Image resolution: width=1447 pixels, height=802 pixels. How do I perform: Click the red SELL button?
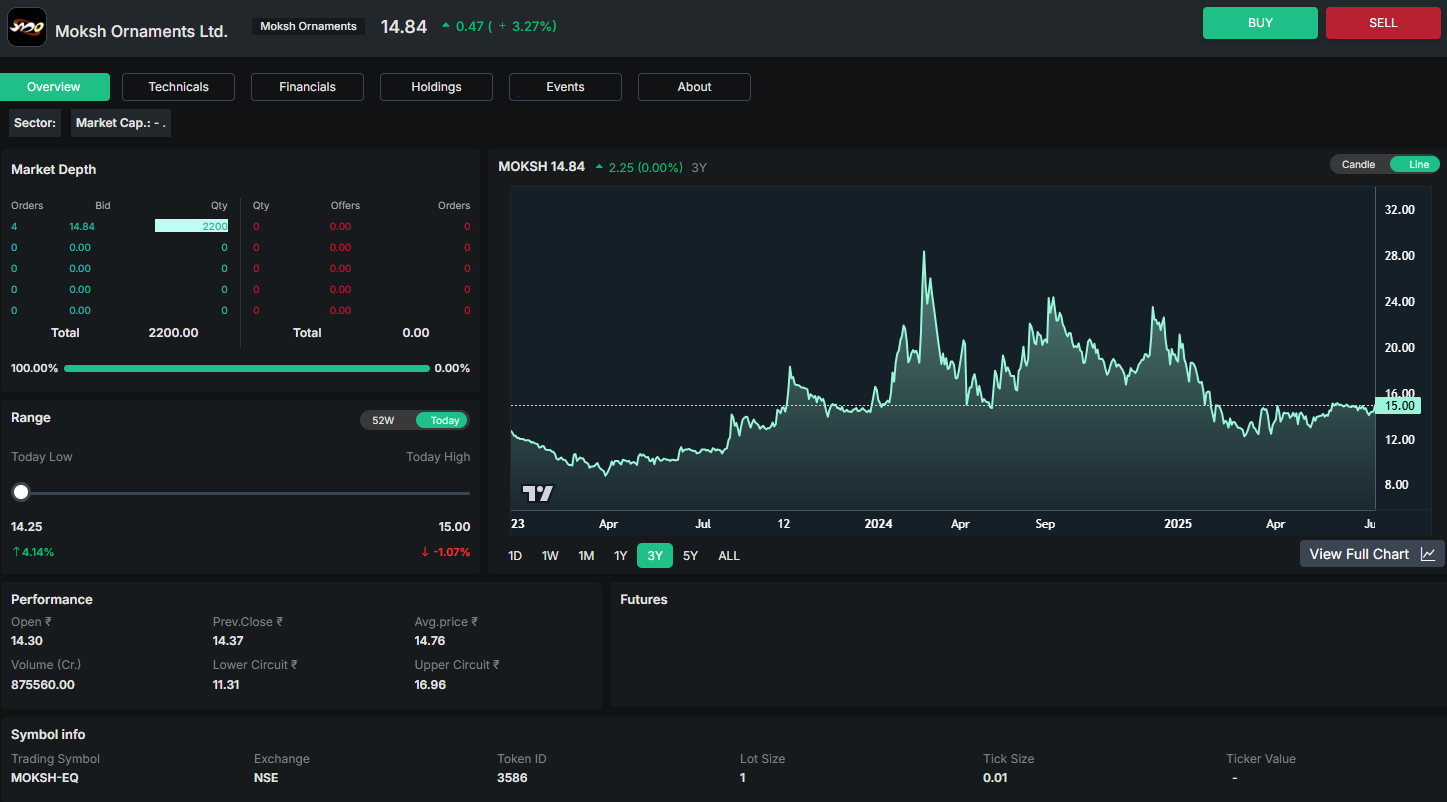1383,23
